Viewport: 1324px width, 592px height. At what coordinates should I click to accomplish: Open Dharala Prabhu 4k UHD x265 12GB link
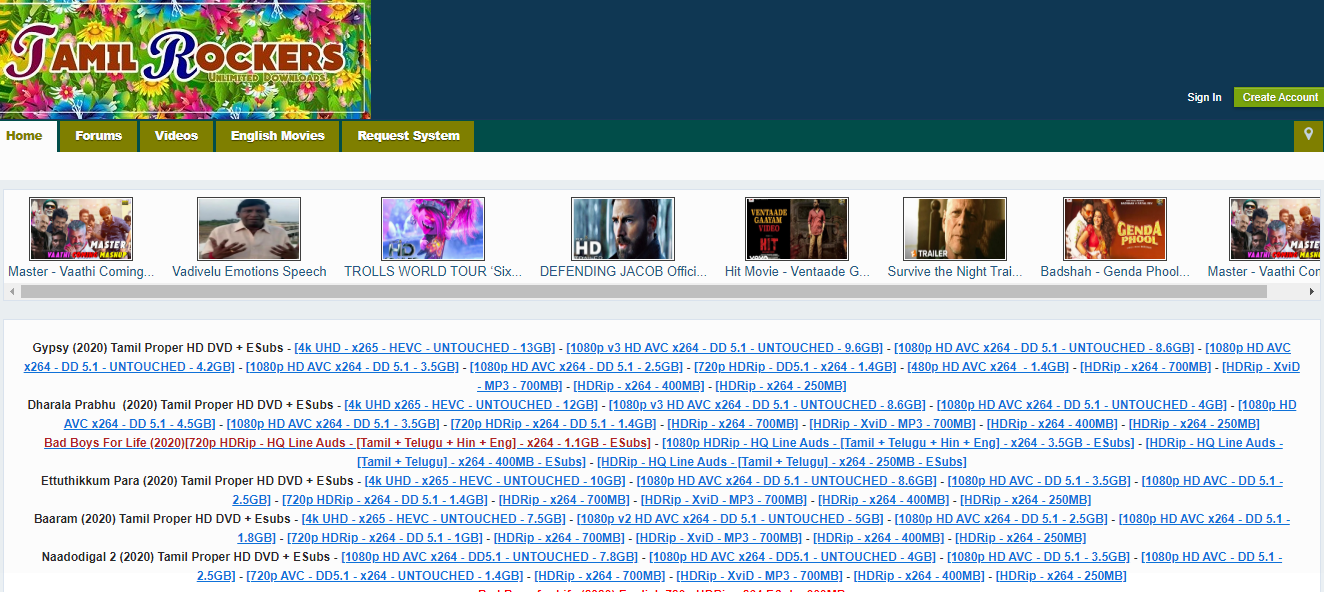pos(470,405)
